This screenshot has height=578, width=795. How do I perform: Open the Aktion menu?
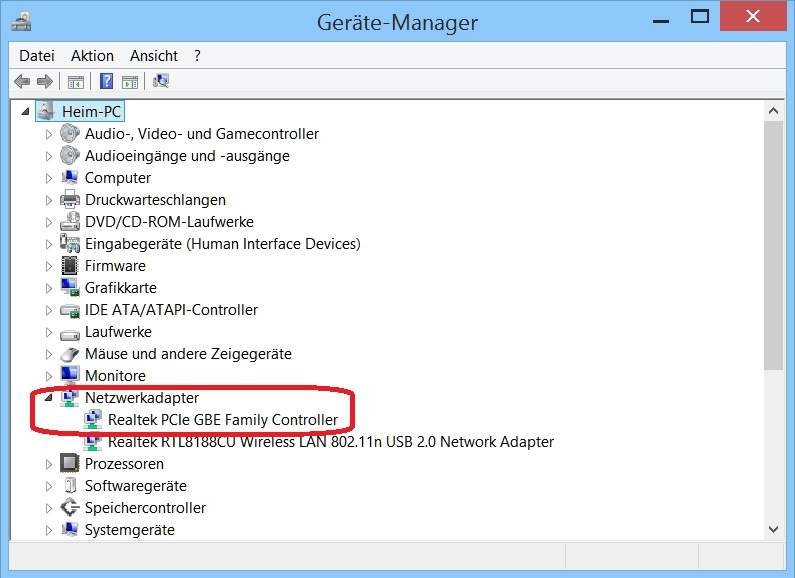point(92,56)
